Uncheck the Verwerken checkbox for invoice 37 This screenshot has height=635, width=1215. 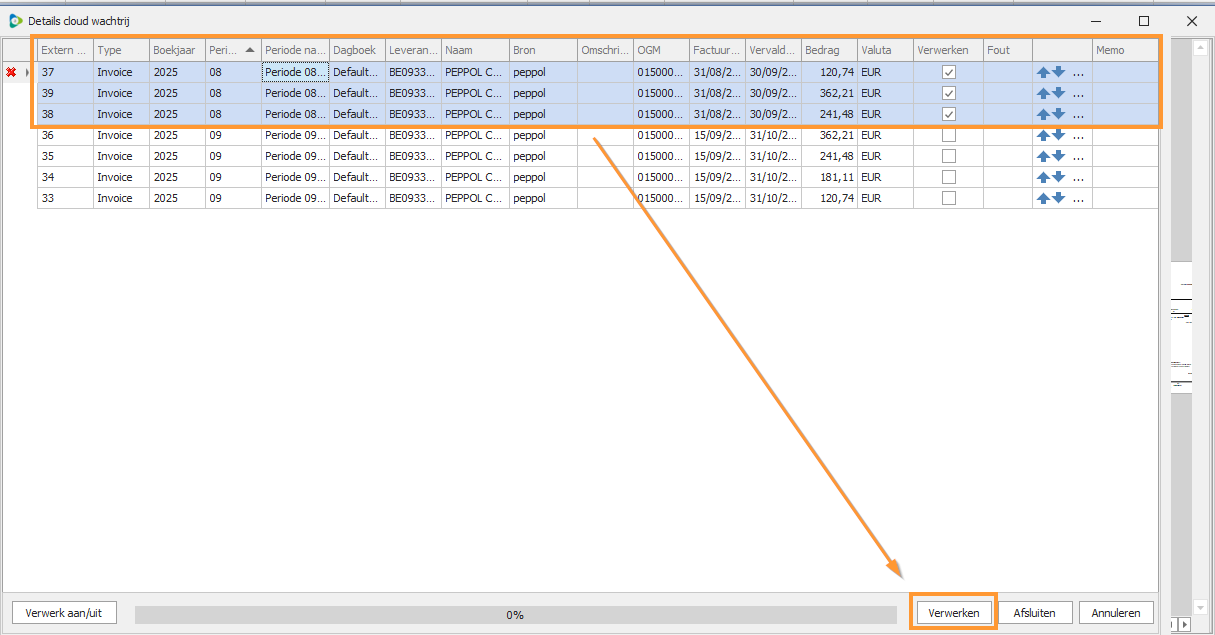pyautogui.click(x=948, y=72)
